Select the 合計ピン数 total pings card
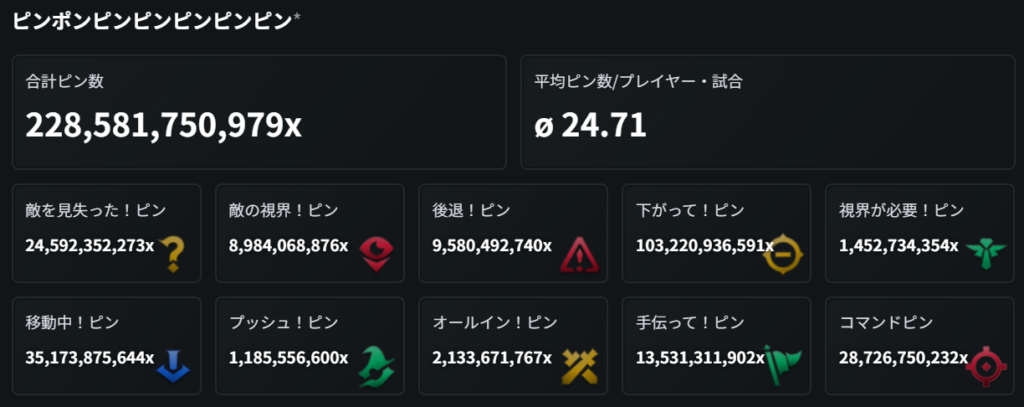 click(x=258, y=112)
